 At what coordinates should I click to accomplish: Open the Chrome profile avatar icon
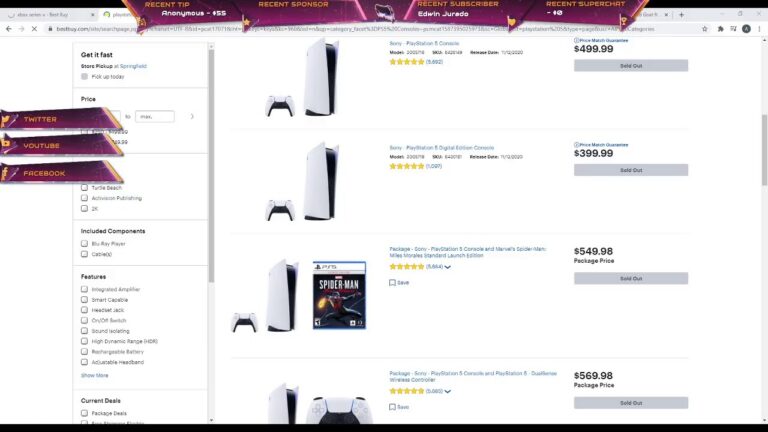746,29
